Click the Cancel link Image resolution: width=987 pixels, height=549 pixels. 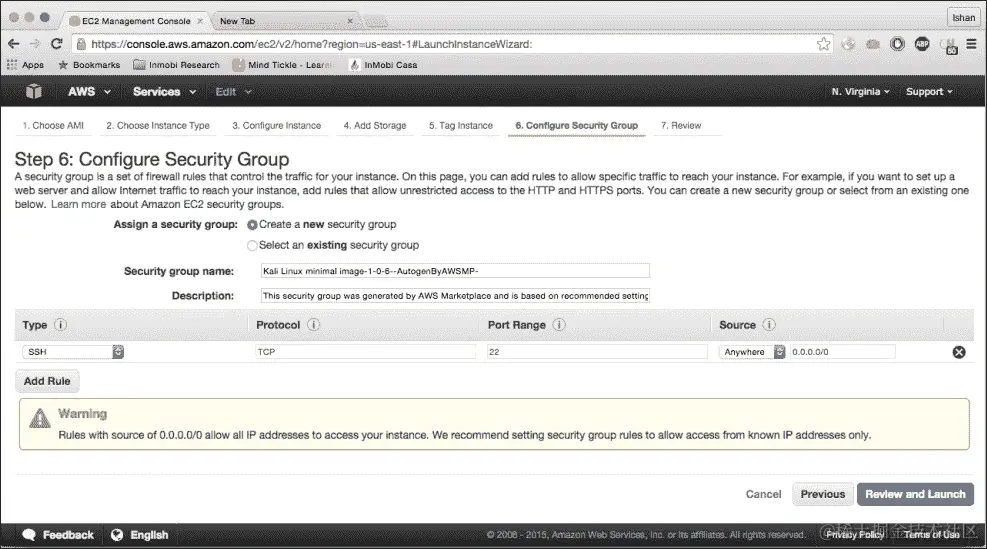(764, 494)
